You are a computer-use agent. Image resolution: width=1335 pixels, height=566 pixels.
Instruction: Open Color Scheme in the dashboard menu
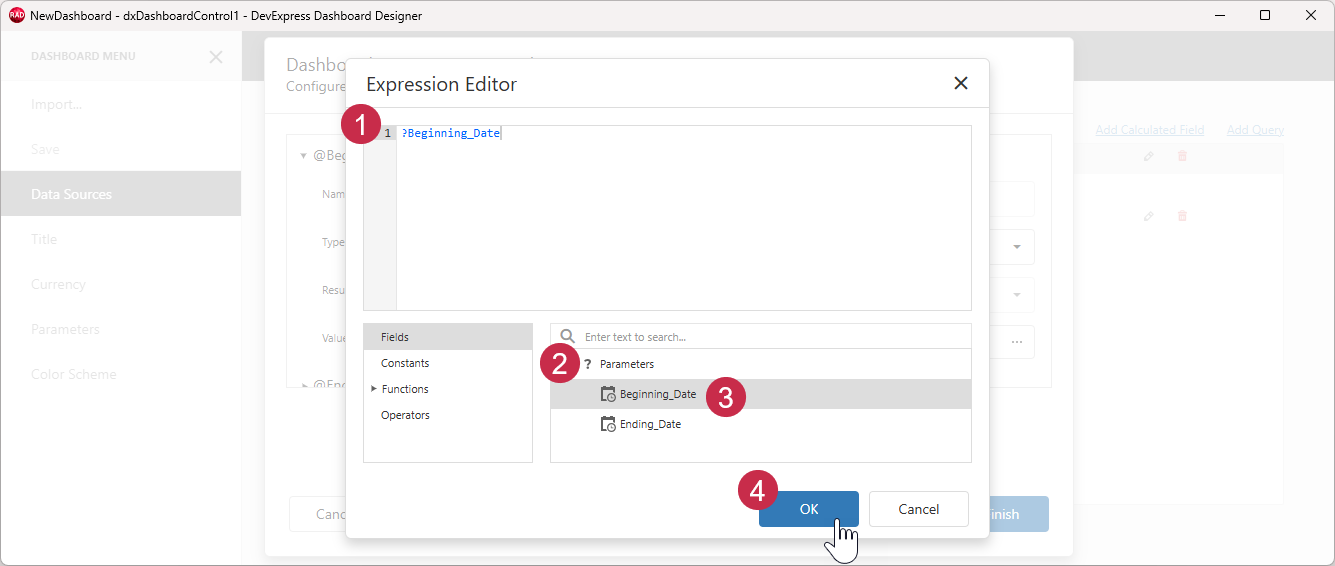[x=120, y=374]
